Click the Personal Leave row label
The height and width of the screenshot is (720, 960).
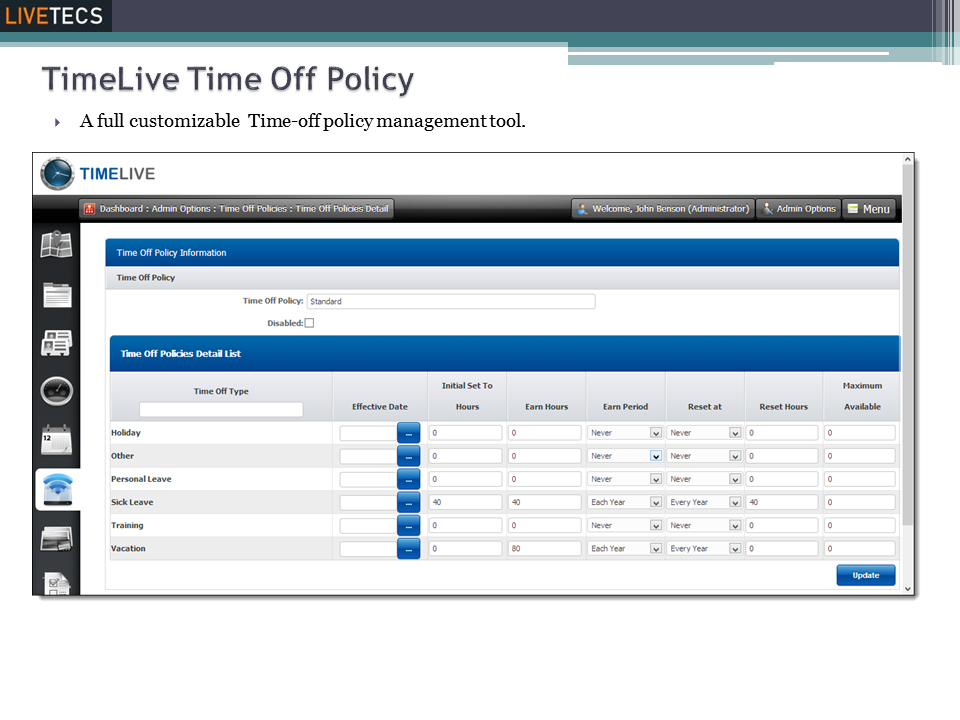pyautogui.click(x=141, y=479)
